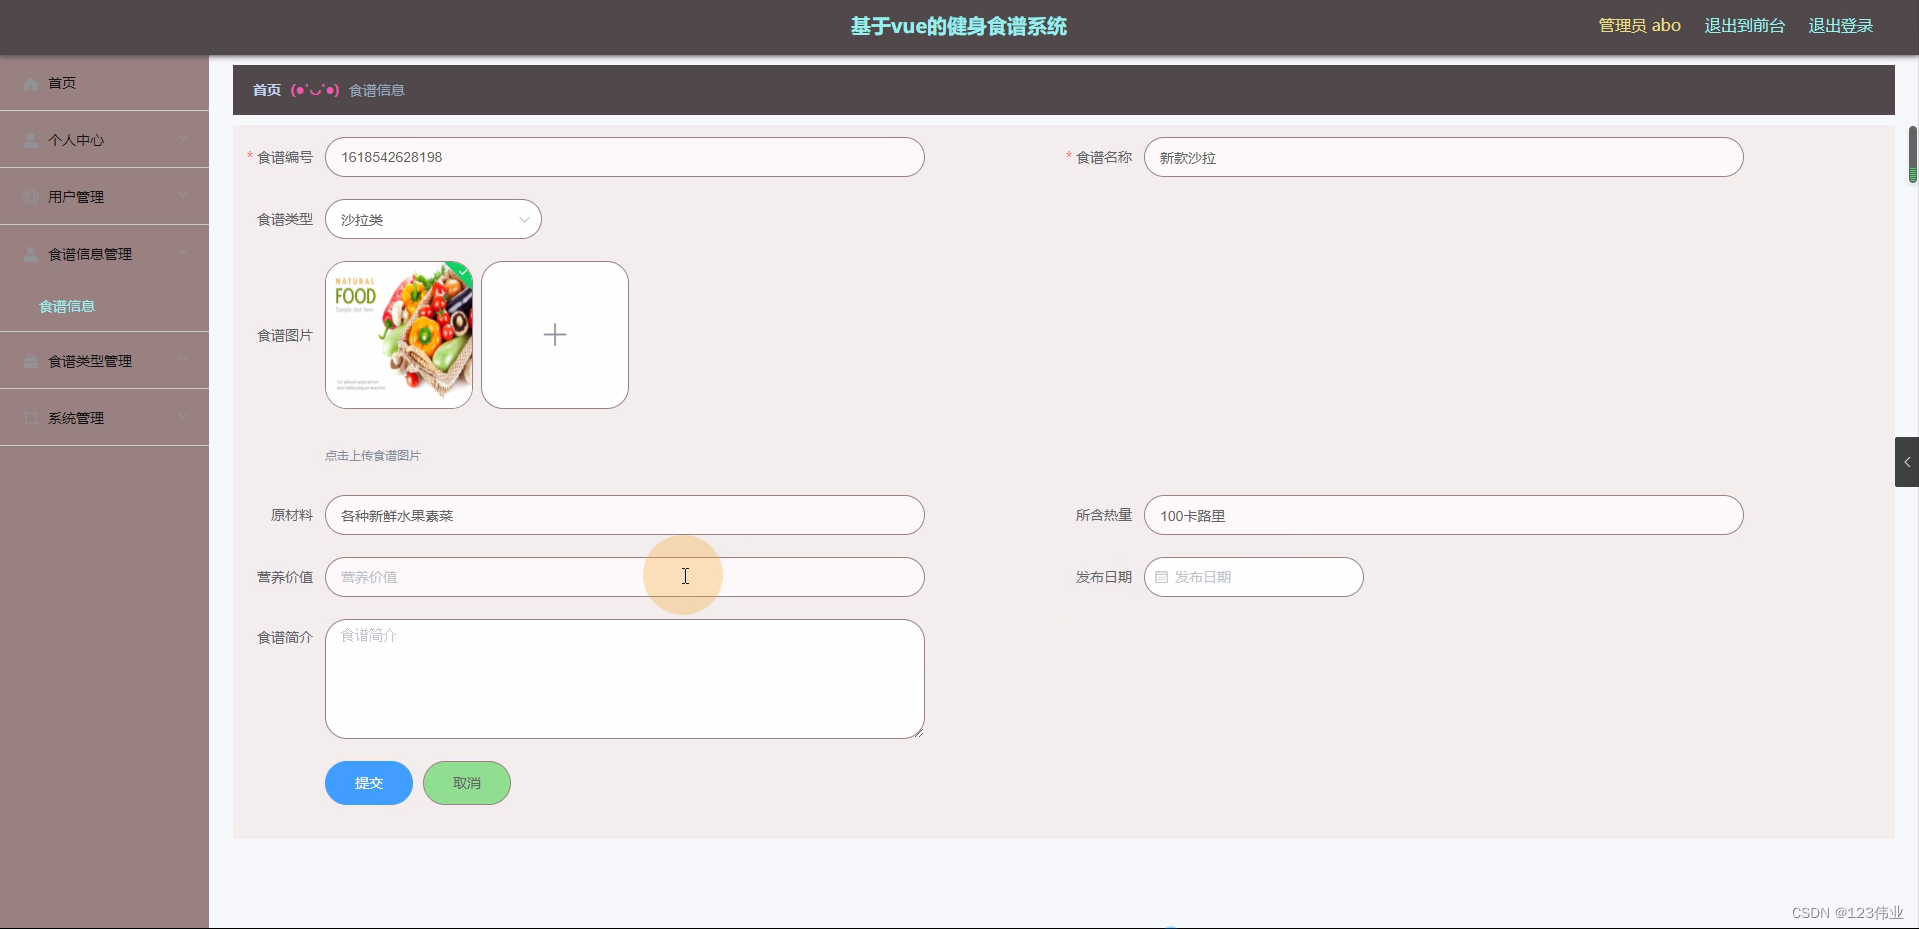Viewport: 1919px width, 929px height.
Task: Open 首页 from the breadcrumb
Action: pos(266,89)
